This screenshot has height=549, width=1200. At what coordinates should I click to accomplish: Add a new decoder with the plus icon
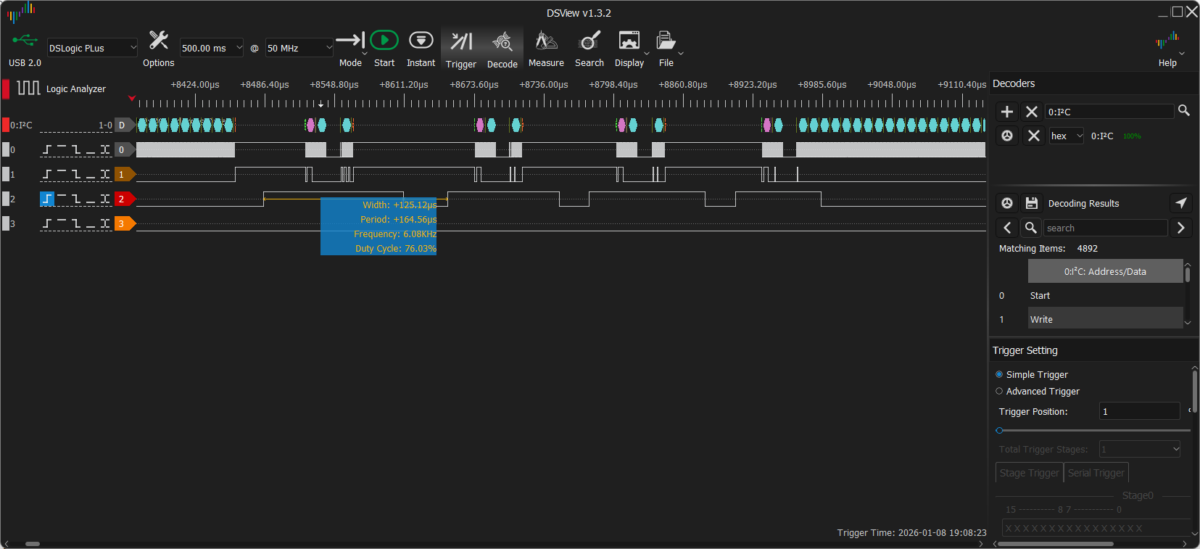pos(1007,111)
